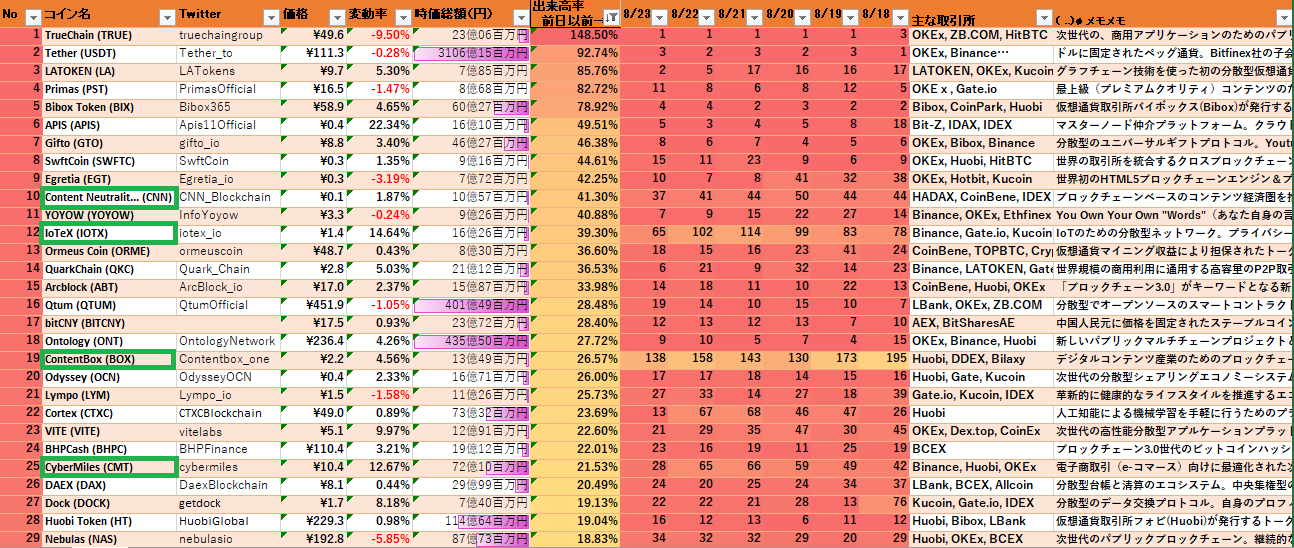Open the メモメモ column filter dropdown
Image resolution: width=1294 pixels, height=548 pixels.
tap(1283, 17)
